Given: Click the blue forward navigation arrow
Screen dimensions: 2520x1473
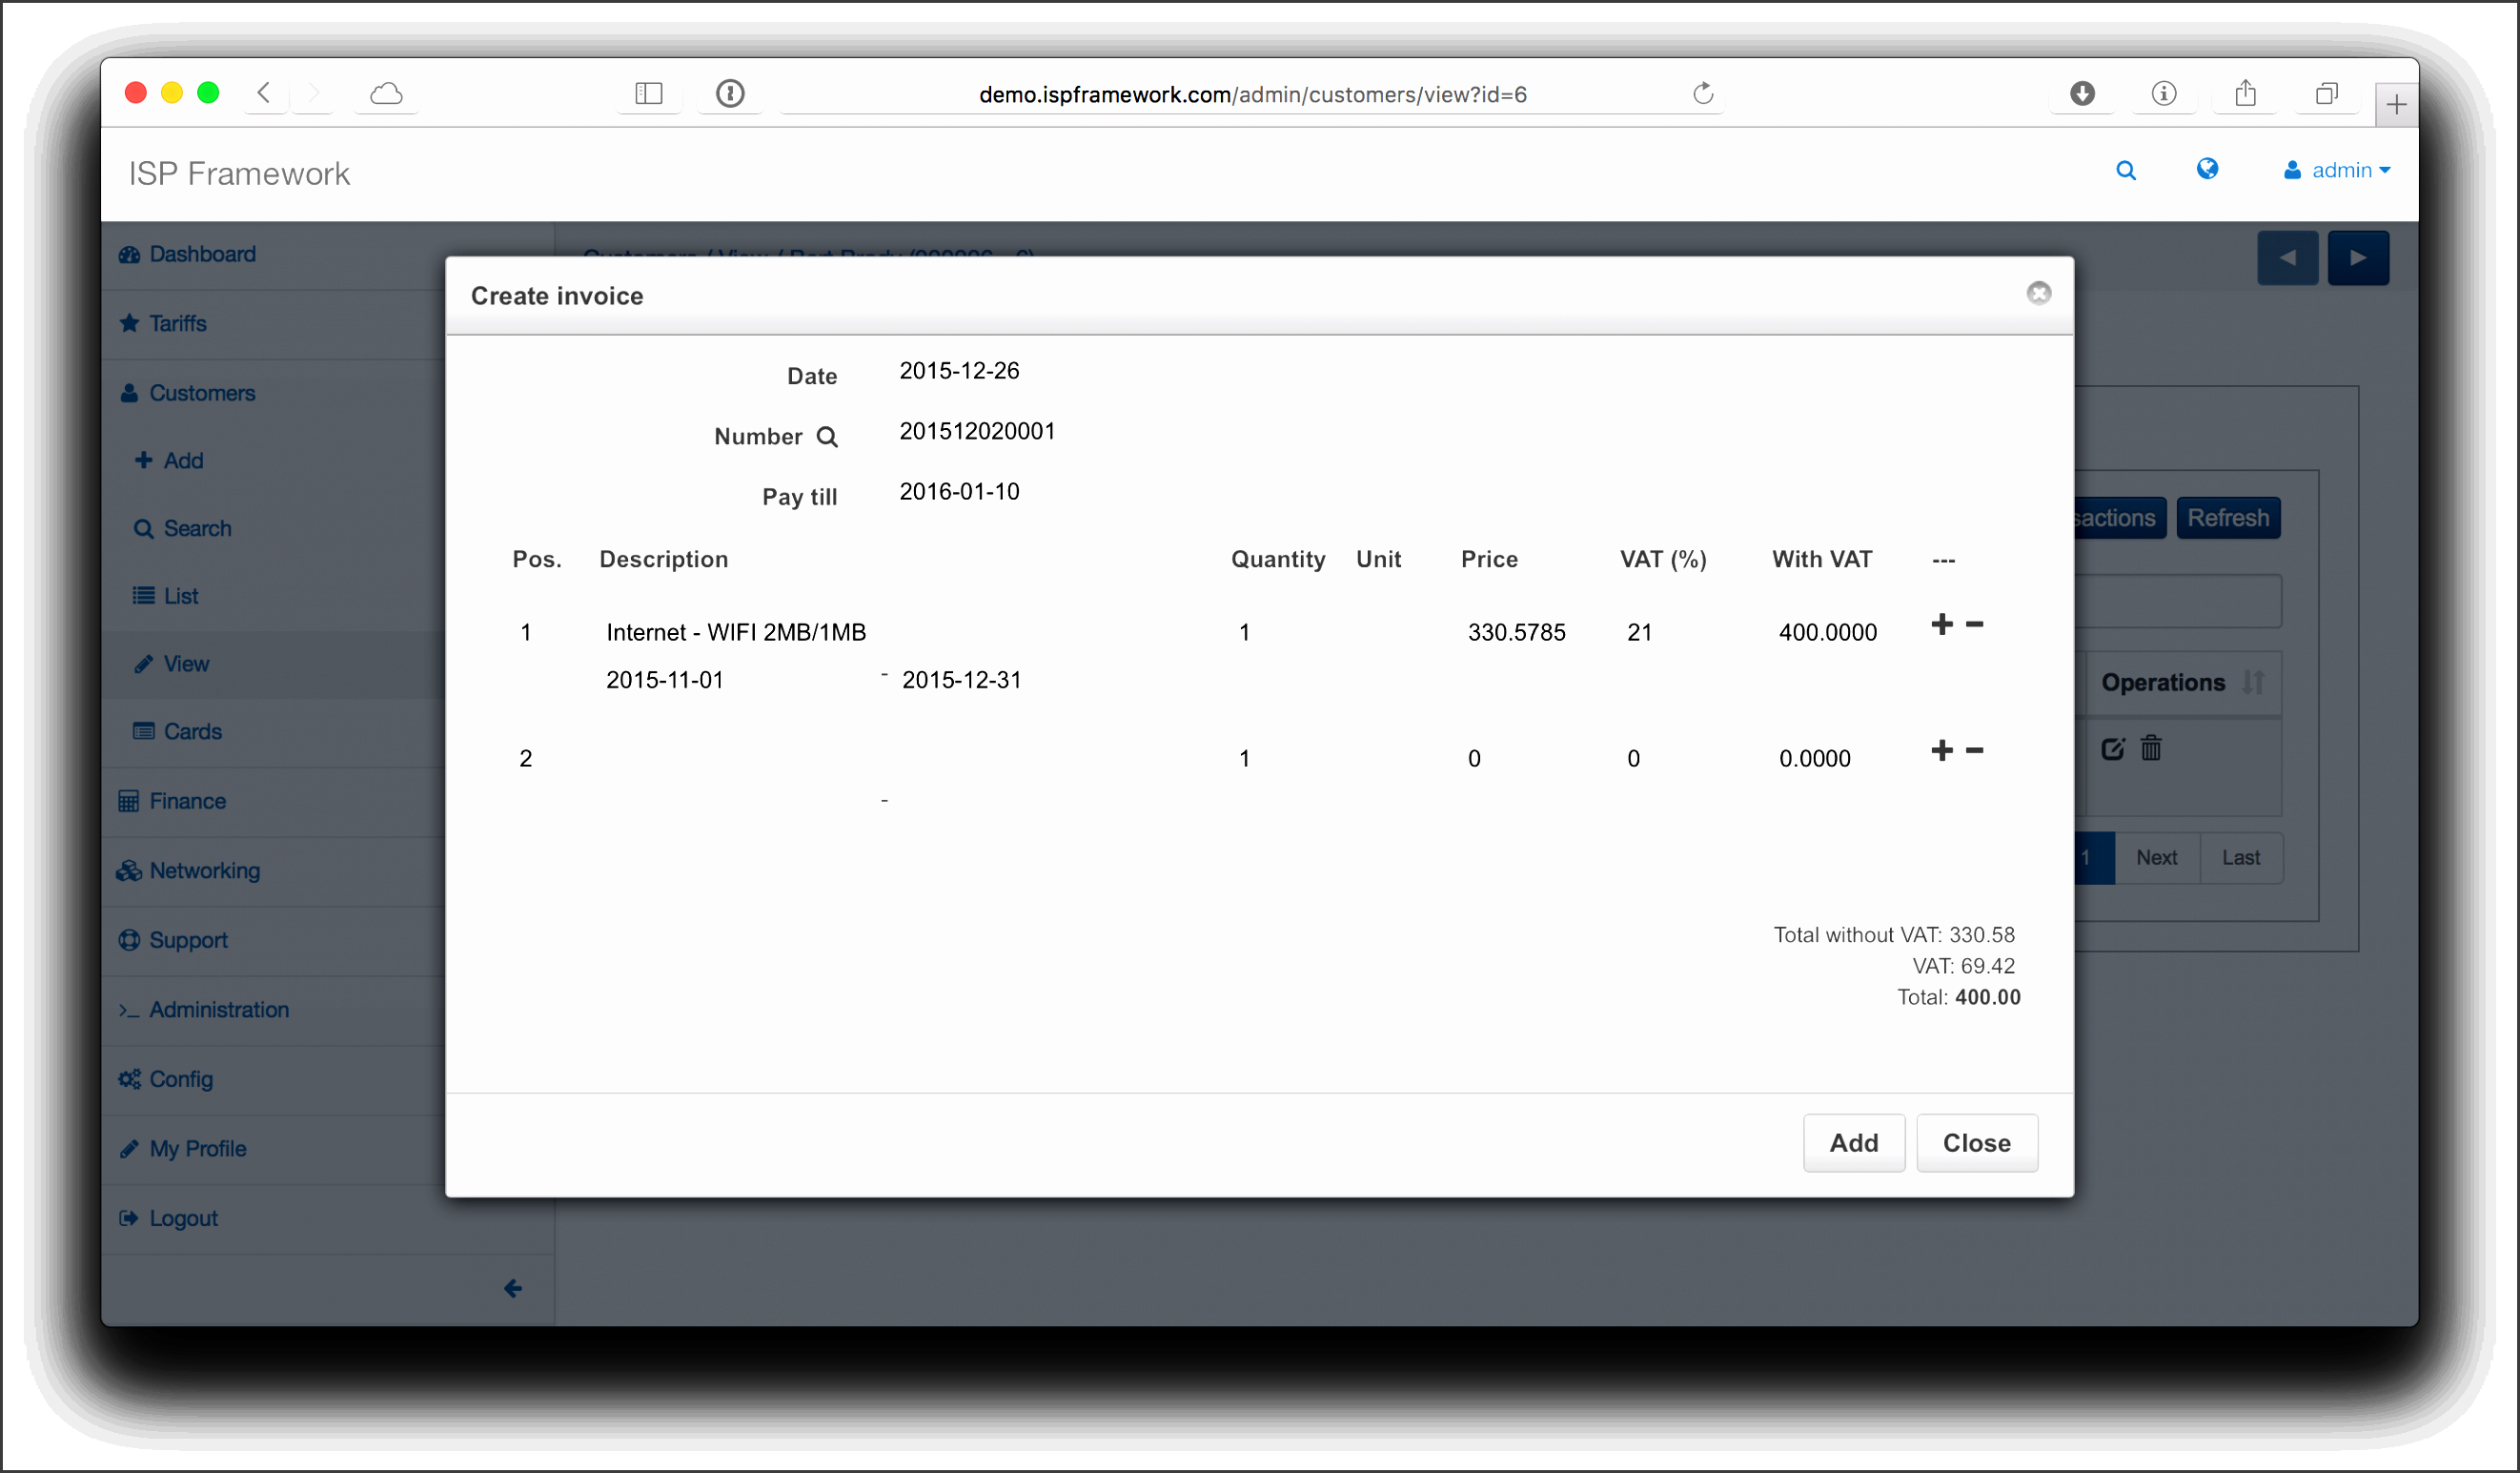Looking at the screenshot, I should tap(2358, 257).
